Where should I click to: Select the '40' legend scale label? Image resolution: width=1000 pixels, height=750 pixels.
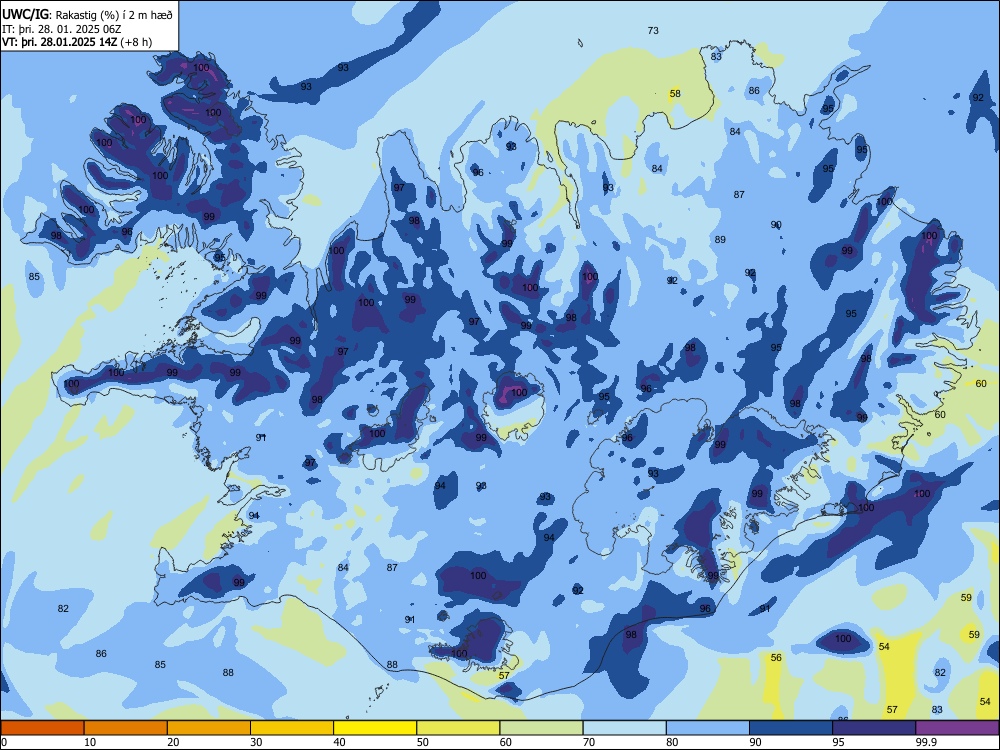click(339, 742)
